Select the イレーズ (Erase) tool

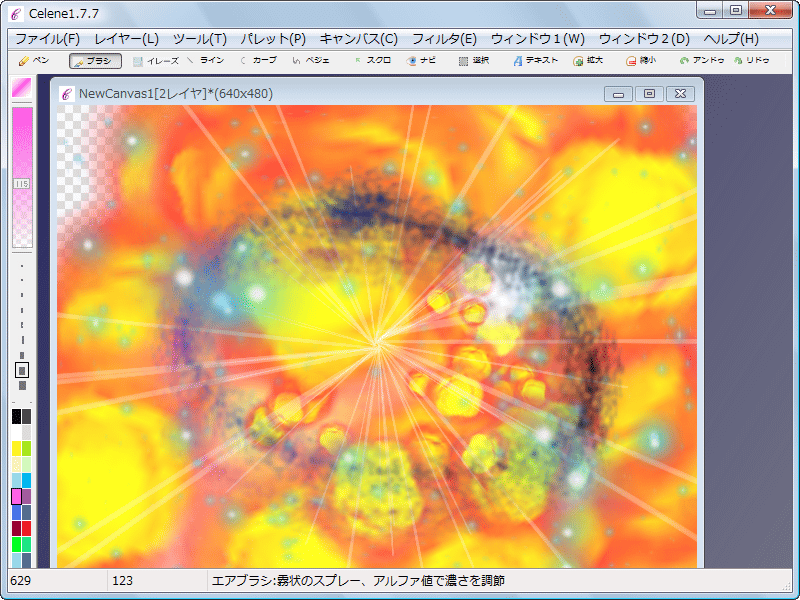click(x=156, y=61)
